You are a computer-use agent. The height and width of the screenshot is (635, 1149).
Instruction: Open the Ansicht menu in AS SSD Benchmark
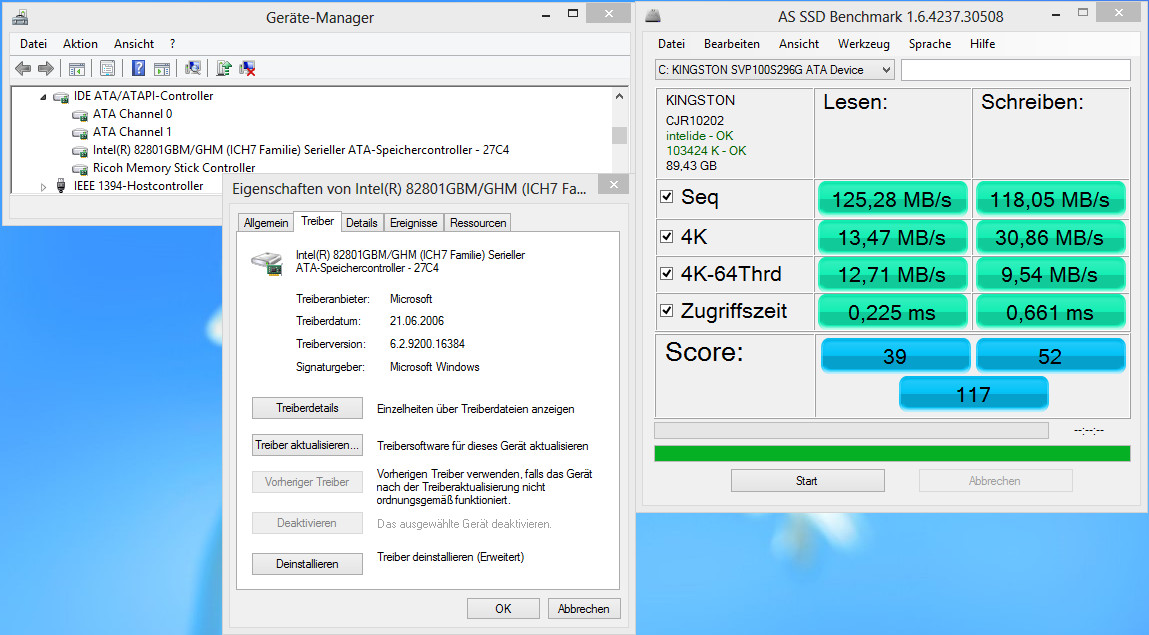click(799, 44)
